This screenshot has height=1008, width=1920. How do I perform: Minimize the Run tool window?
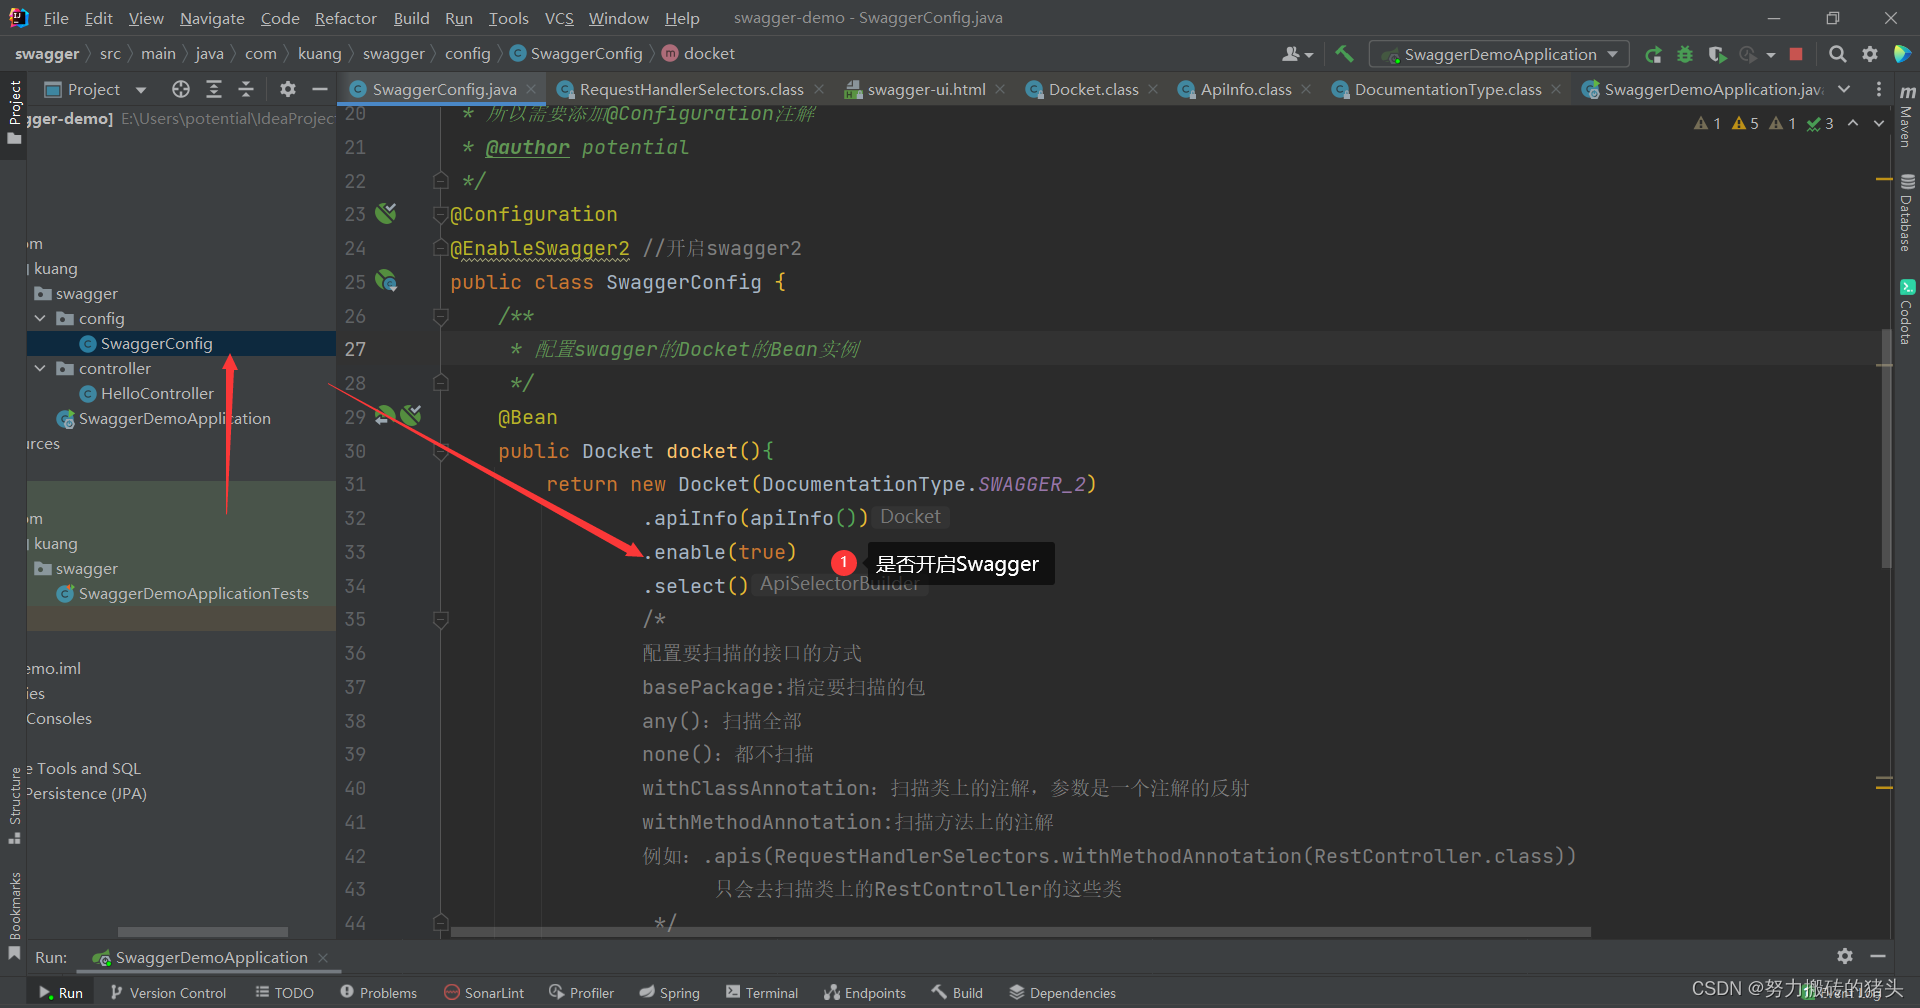(1878, 956)
